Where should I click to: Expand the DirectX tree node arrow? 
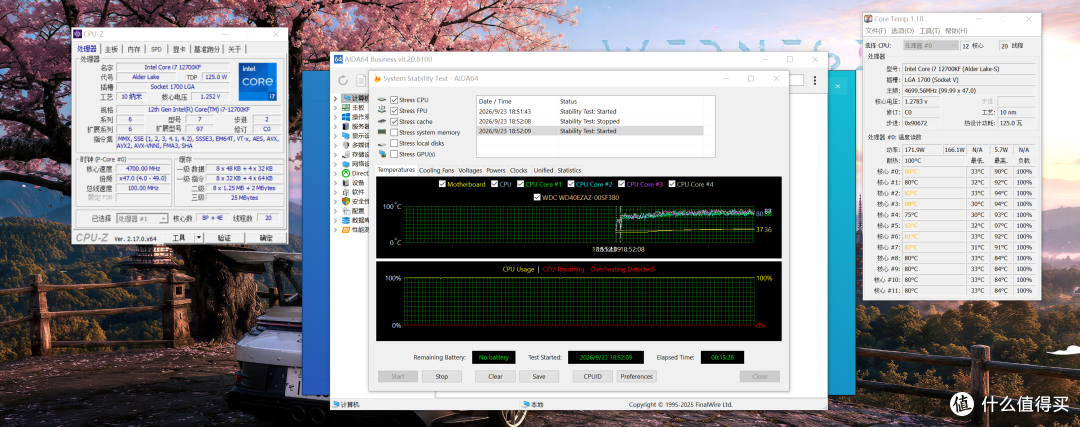pos(335,174)
